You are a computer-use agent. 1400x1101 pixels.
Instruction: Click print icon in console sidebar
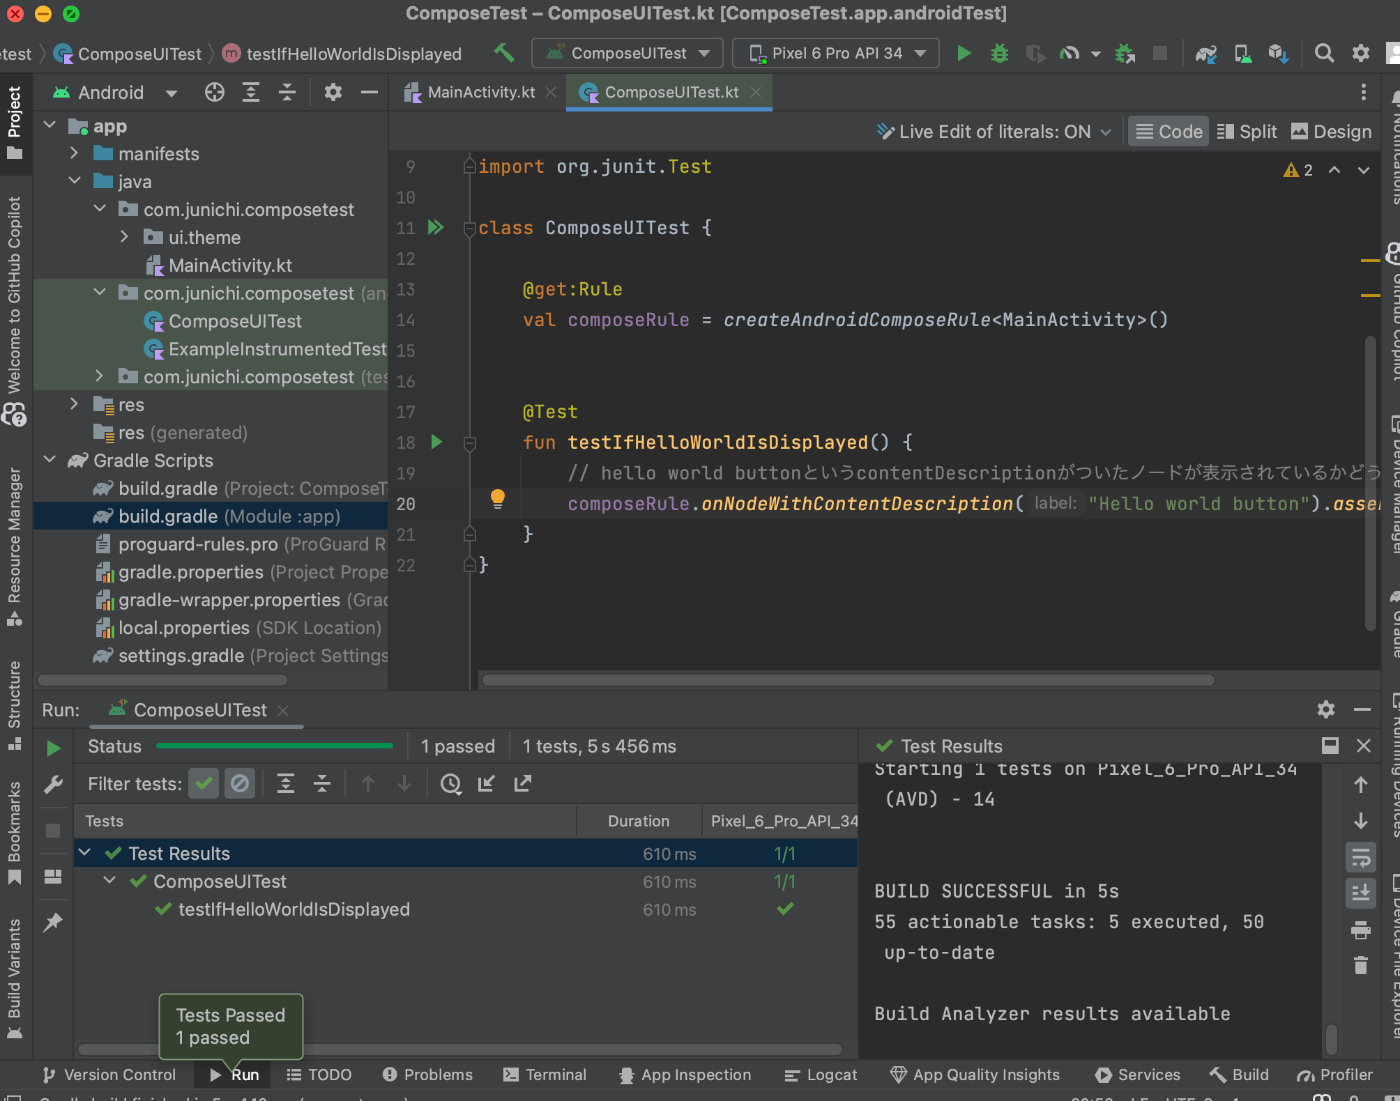pos(1361,930)
